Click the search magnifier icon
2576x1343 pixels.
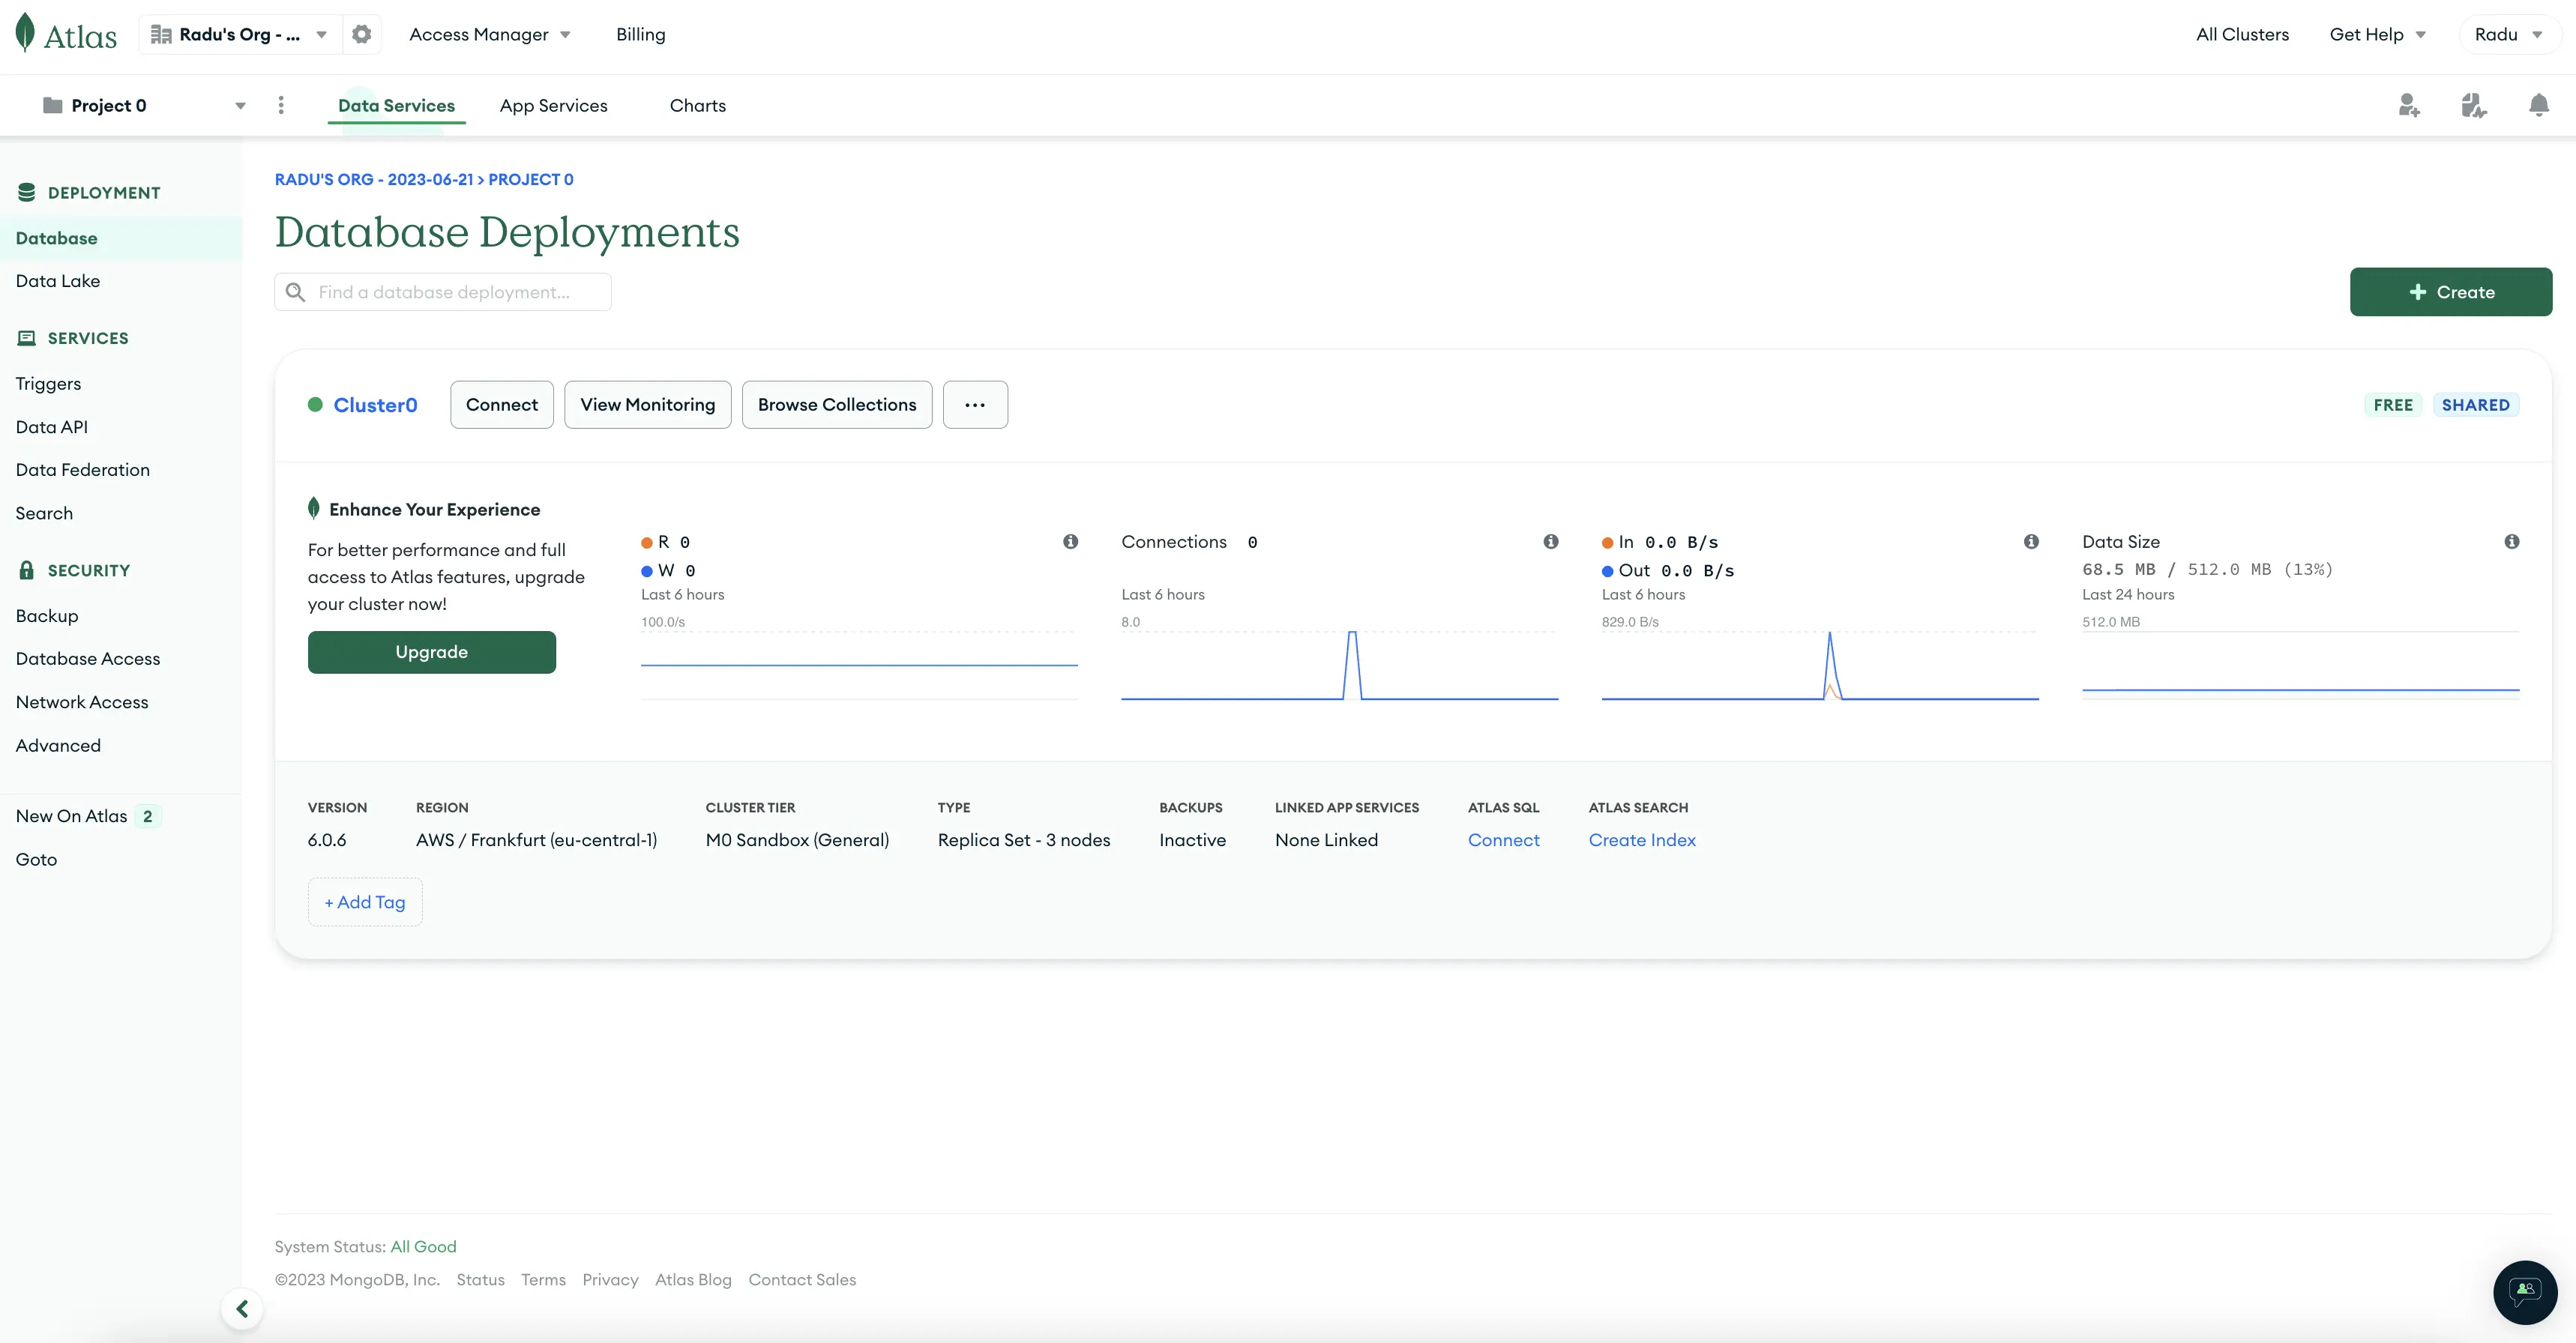pyautogui.click(x=295, y=292)
